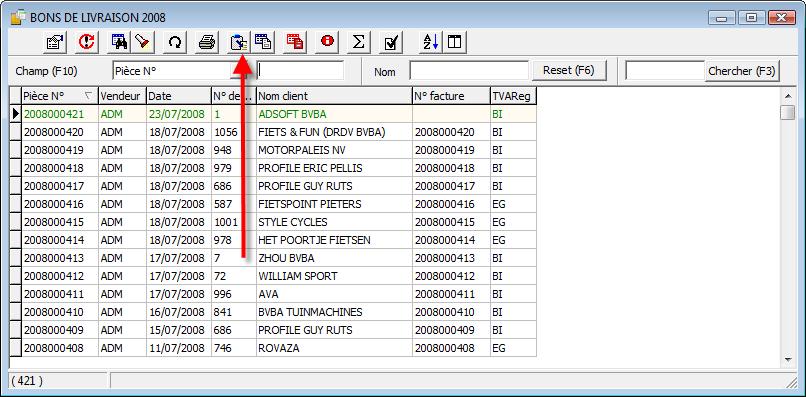This screenshot has width=806, height=397.
Task: Open the binoculars search icon
Action: (120, 42)
